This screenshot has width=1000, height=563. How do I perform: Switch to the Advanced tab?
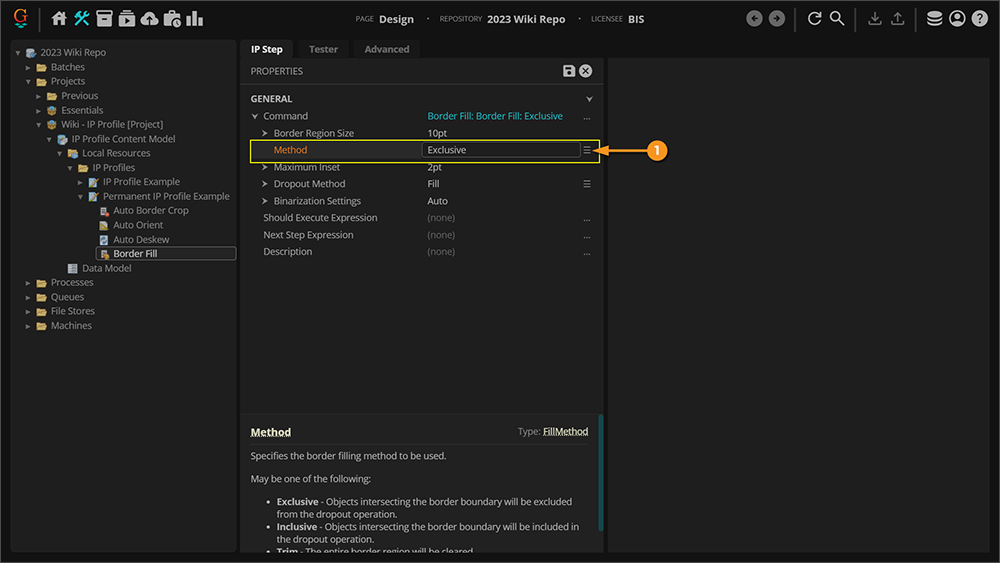[x=386, y=49]
